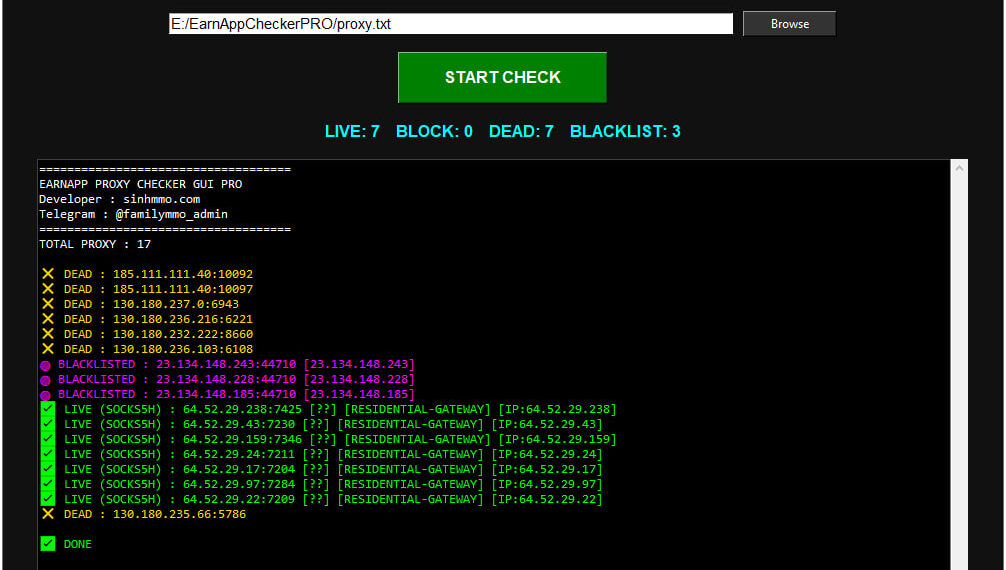Click the X icon beside 130.180.232.222:8660
The image size is (1006, 570).
[47, 334]
